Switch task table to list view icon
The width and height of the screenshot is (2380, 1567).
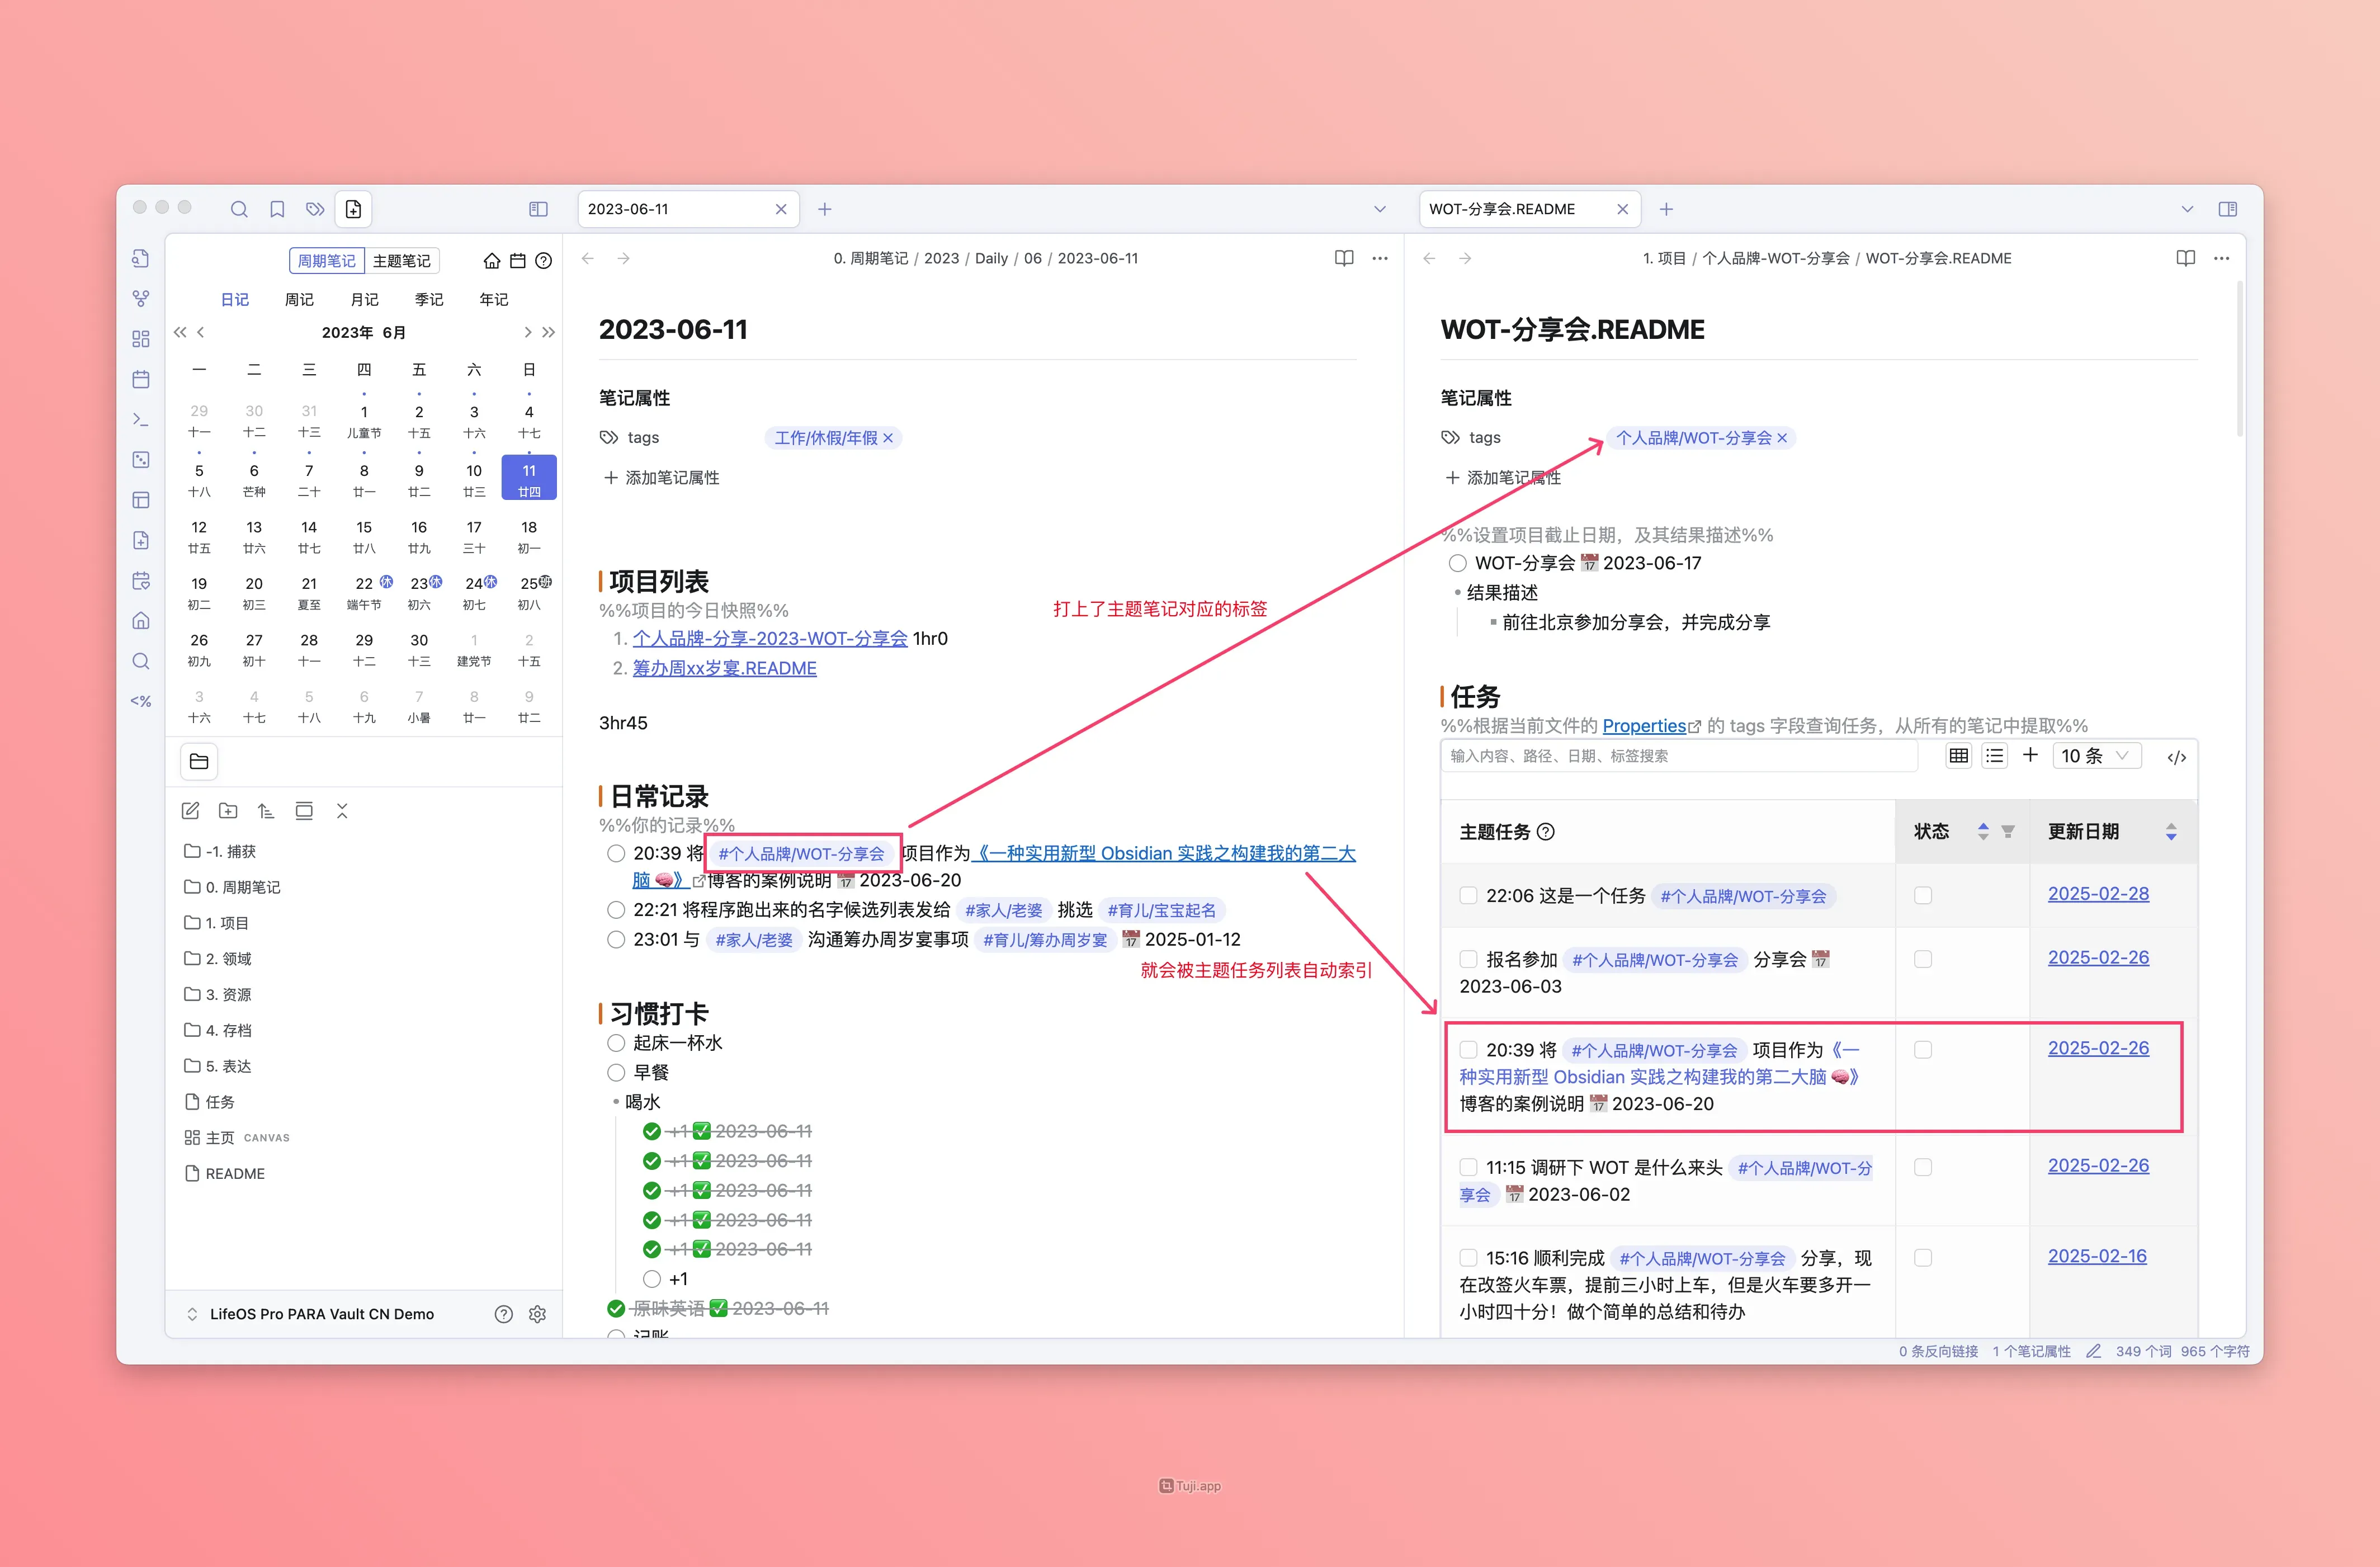pyautogui.click(x=1994, y=756)
